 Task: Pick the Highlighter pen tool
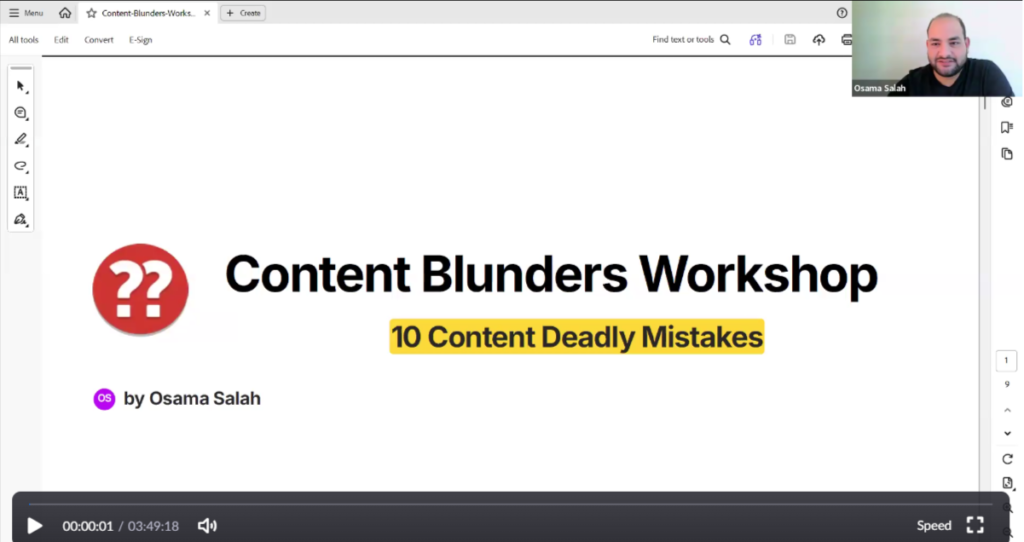pos(20,140)
